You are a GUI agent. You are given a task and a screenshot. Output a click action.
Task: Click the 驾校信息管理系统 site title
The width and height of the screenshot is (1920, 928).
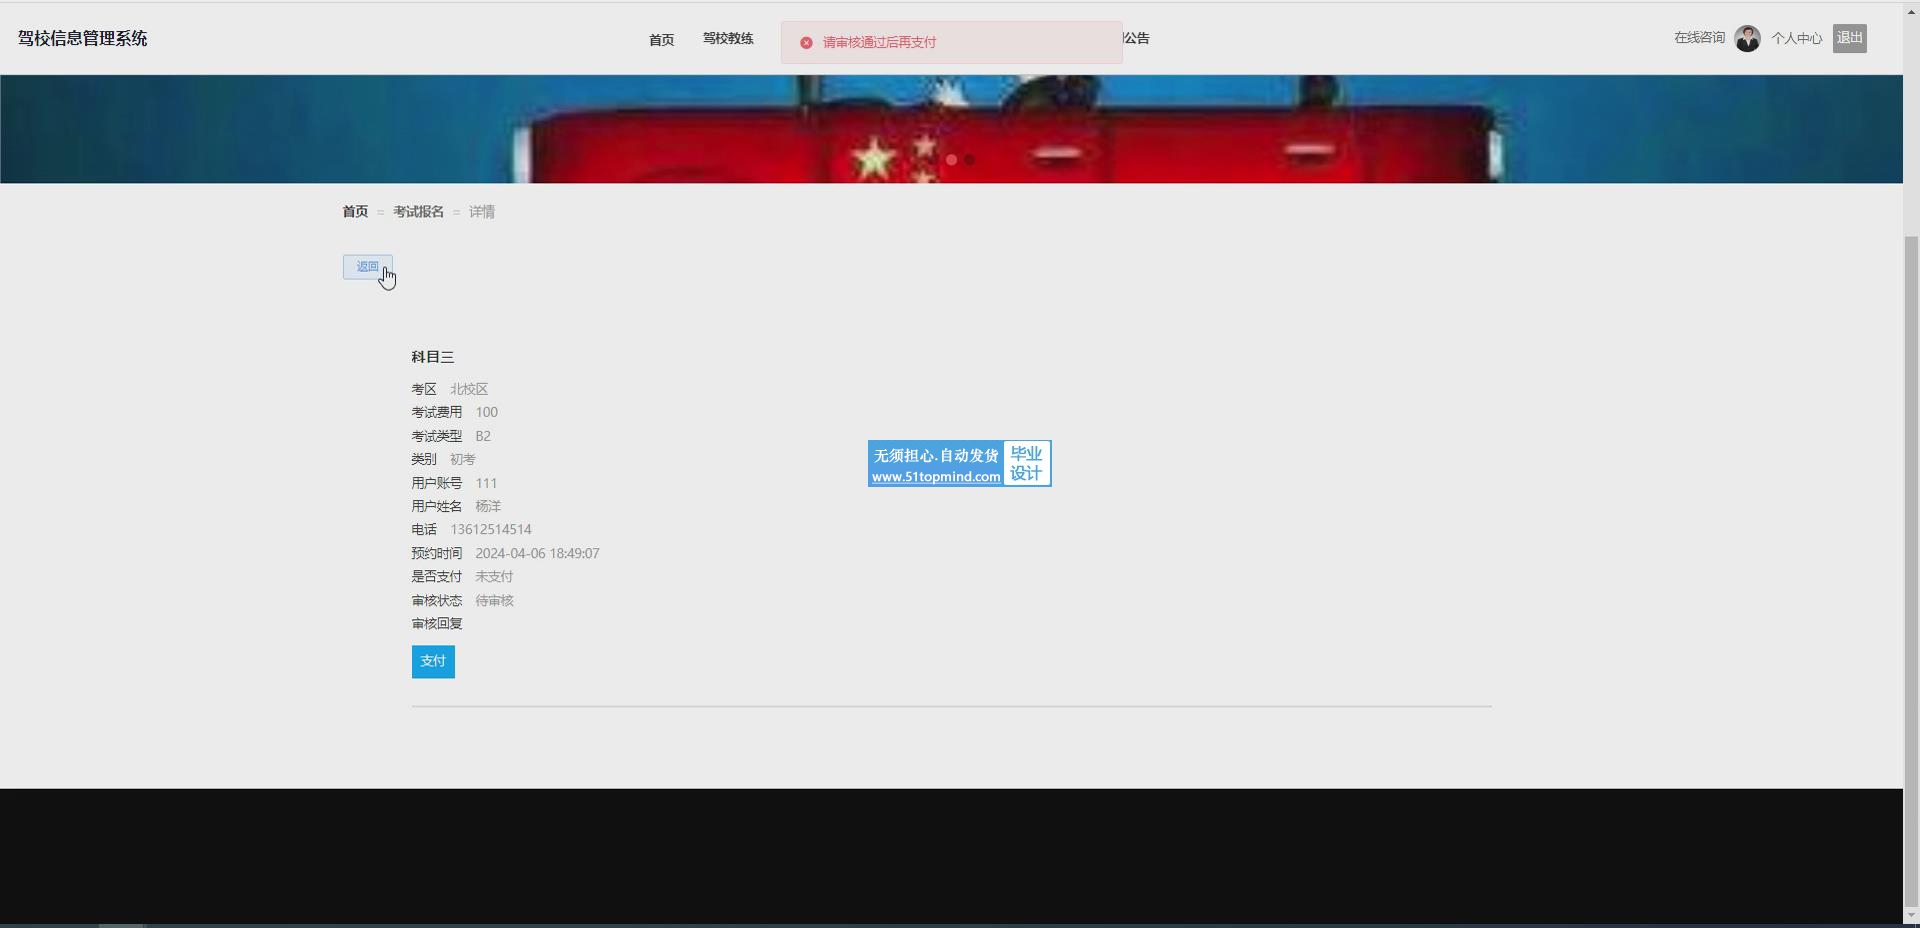[82, 38]
